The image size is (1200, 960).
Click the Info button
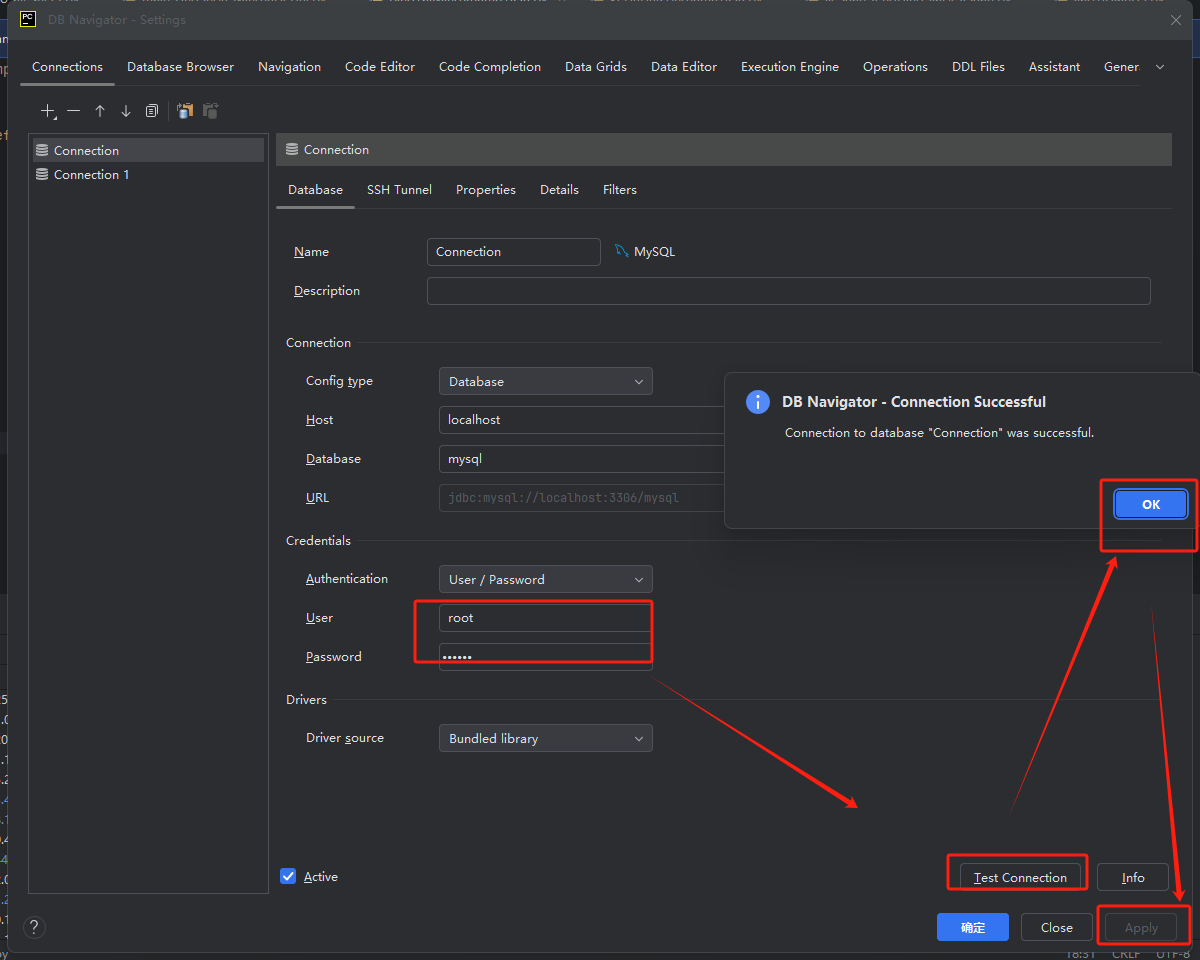(1133, 877)
